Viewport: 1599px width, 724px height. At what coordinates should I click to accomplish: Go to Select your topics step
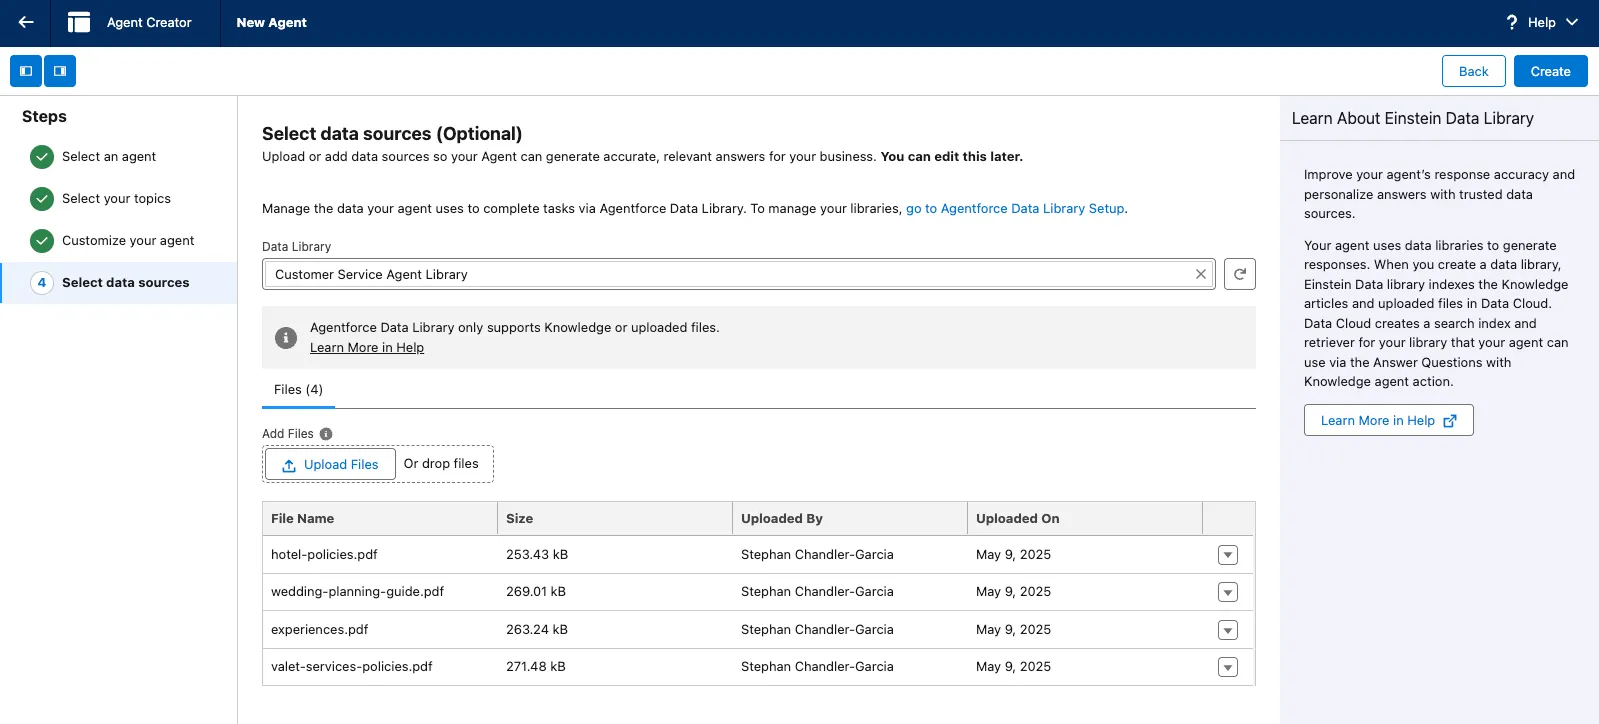pyautogui.click(x=116, y=199)
